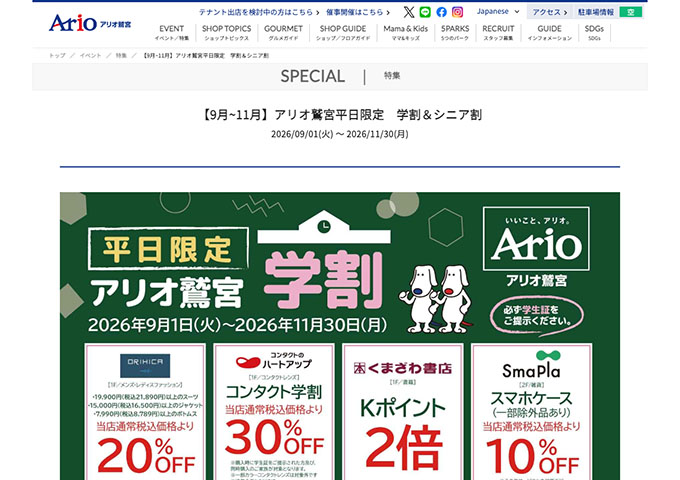Image resolution: width=680 pixels, height=480 pixels.
Task: Click the 平日限定 学割 campaign banner title
Action: point(236,269)
